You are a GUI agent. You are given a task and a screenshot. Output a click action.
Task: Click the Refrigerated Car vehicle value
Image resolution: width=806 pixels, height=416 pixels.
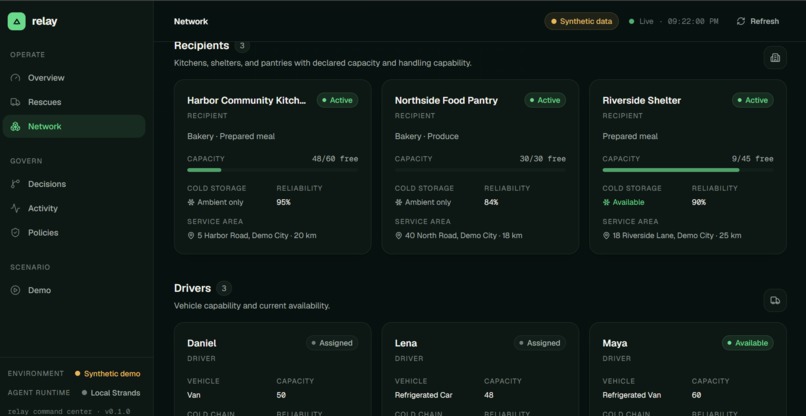(423, 395)
